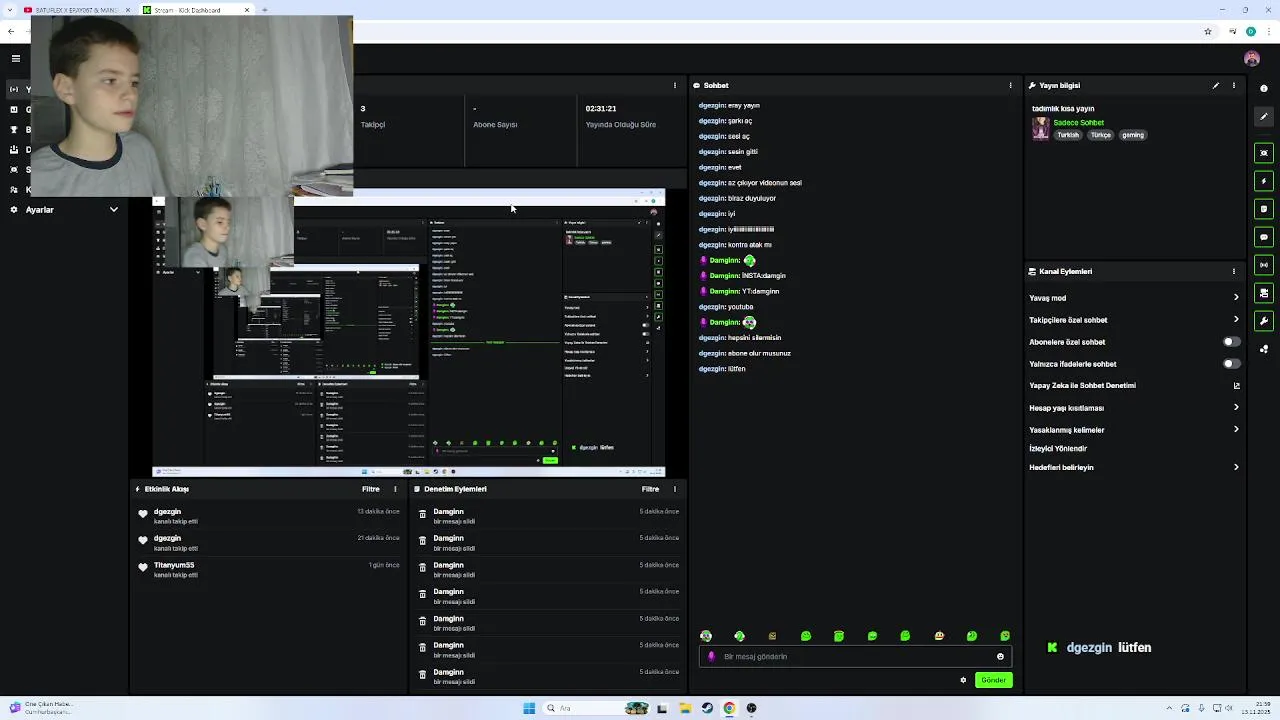Image resolution: width=1280 pixels, height=720 pixels.
Task: Expand Hedefleri belirleyin chevron
Action: [1236, 467]
